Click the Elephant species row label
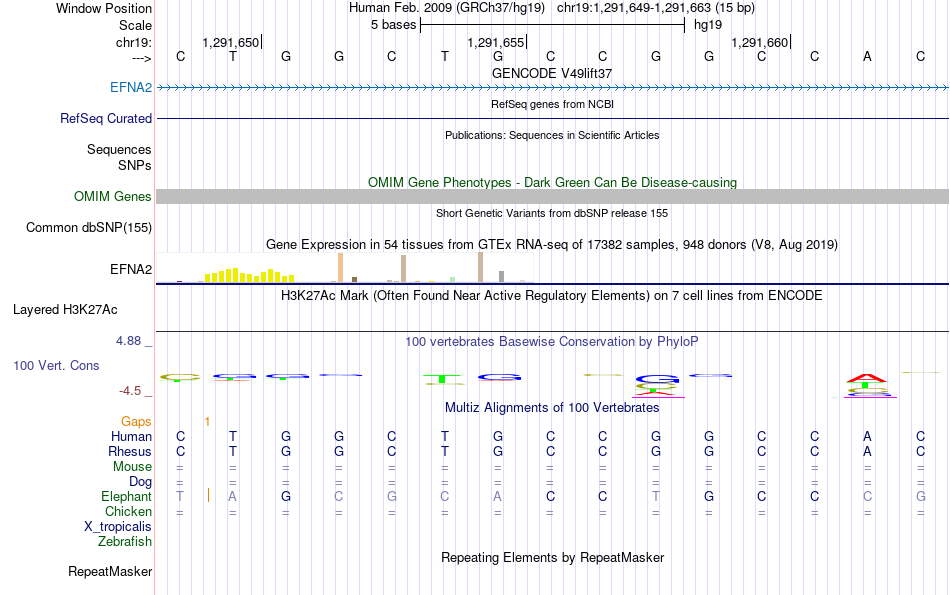 tap(127, 496)
